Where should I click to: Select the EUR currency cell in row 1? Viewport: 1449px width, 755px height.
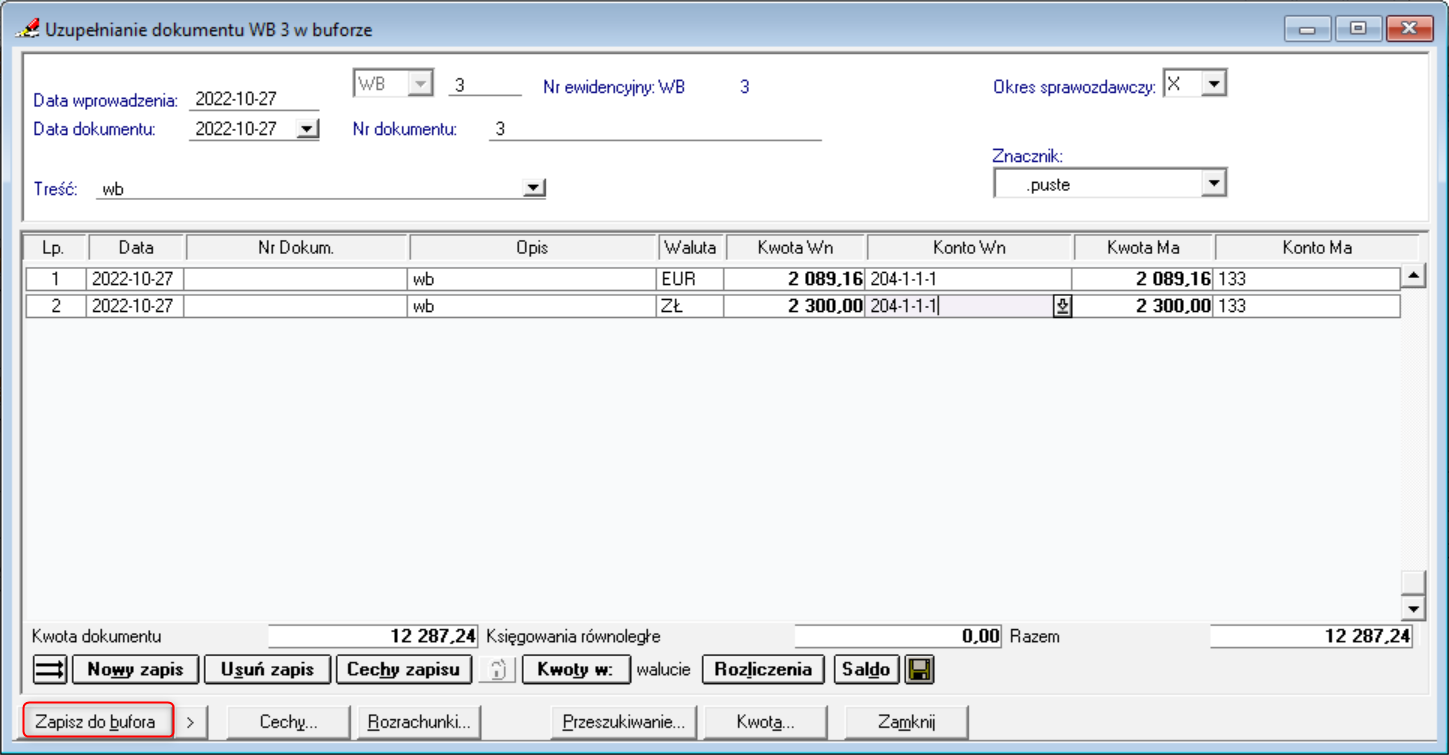pyautogui.click(x=690, y=279)
